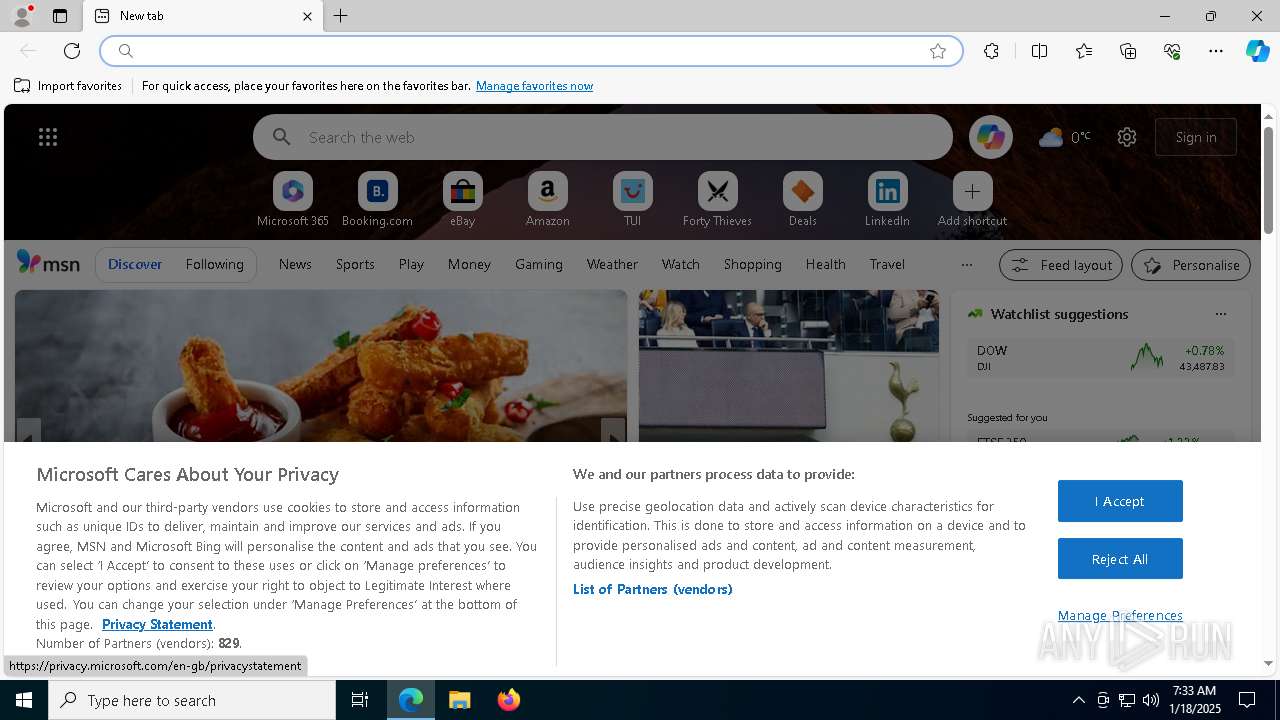Open Watchlist suggestions more options
This screenshot has height=720, width=1280.
click(x=1221, y=314)
